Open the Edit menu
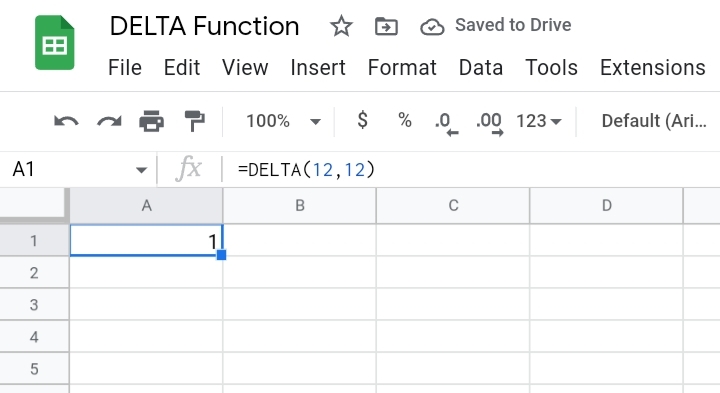720x393 pixels. point(182,67)
